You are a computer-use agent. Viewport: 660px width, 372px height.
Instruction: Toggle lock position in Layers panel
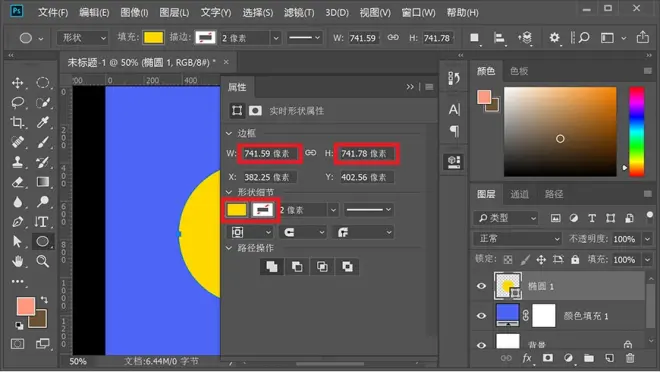tap(541, 259)
